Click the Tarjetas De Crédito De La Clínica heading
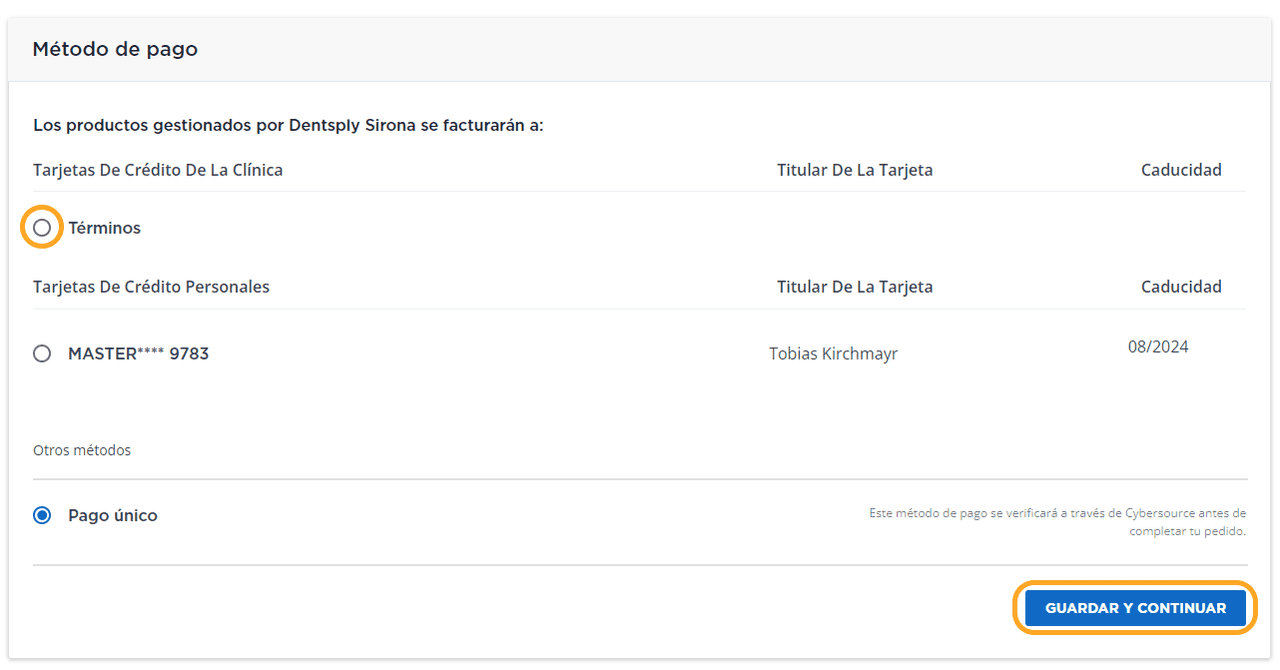 click(x=158, y=170)
